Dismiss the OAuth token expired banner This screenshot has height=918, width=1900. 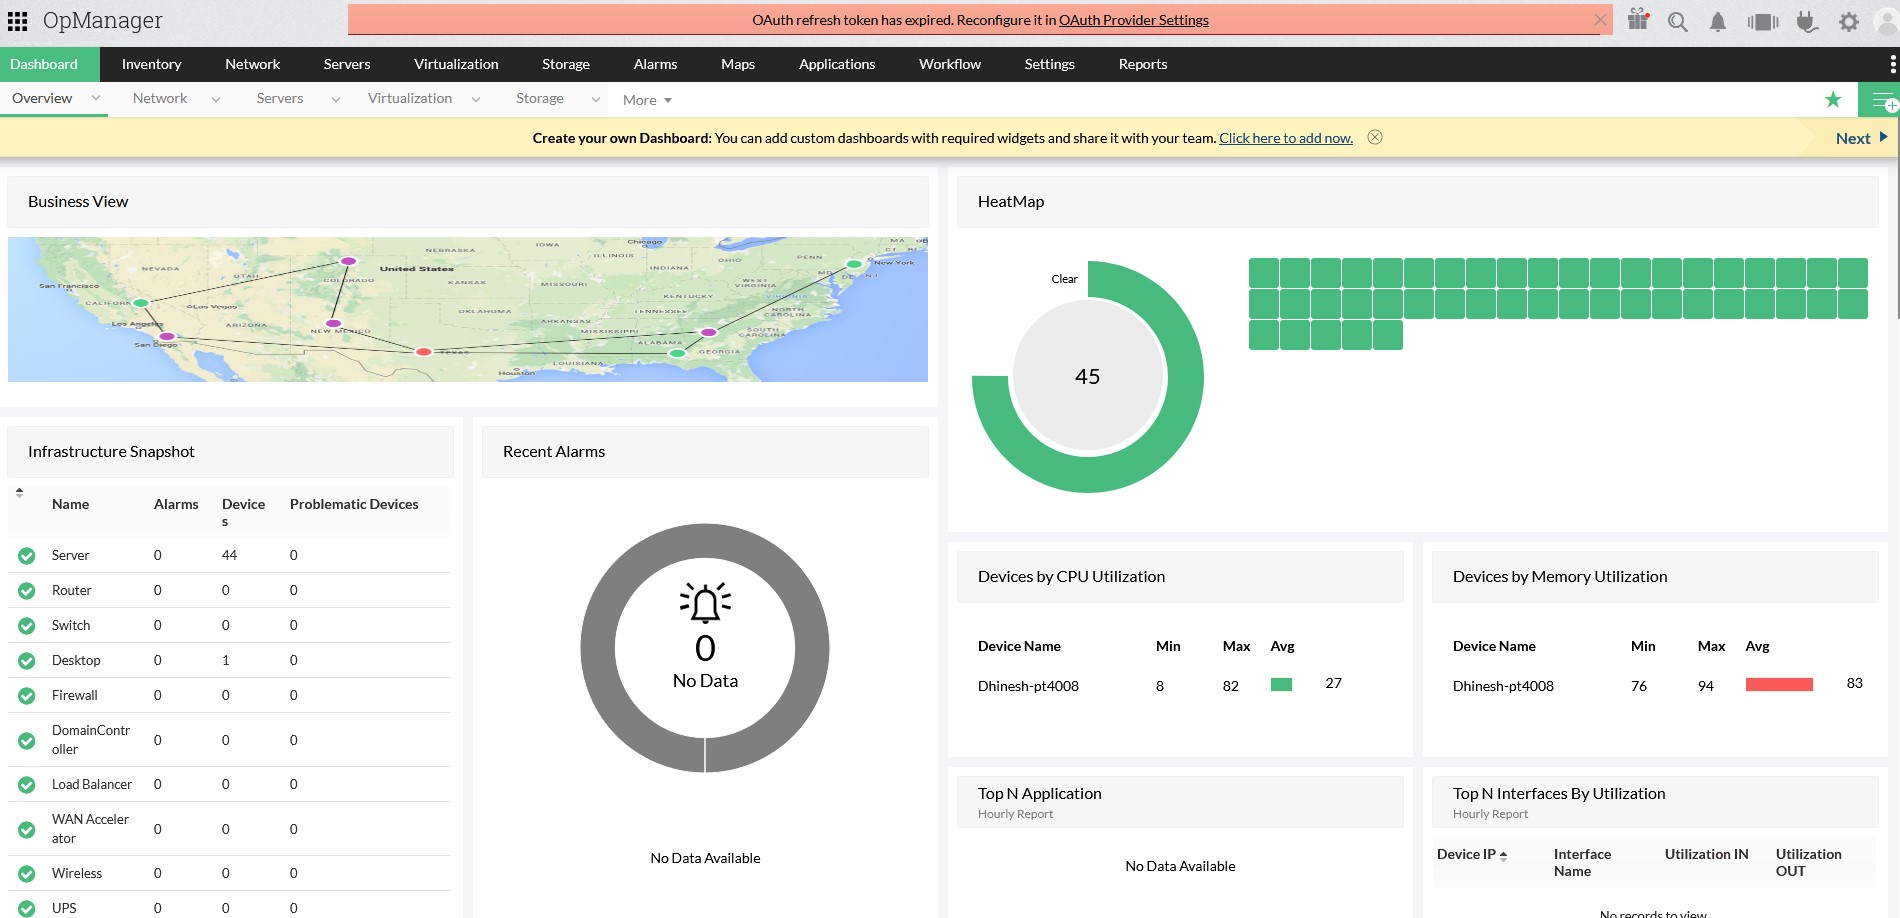point(1600,20)
